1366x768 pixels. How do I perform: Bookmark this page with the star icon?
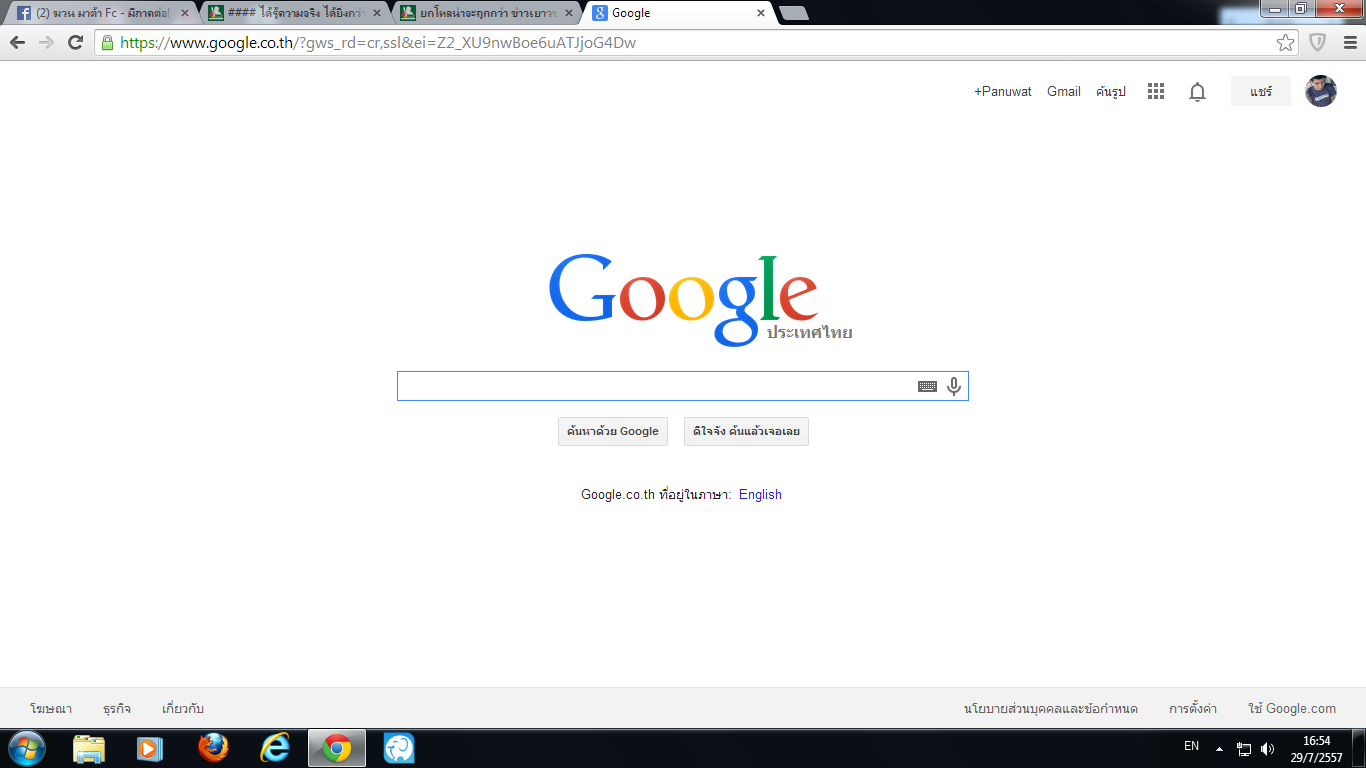click(1286, 43)
